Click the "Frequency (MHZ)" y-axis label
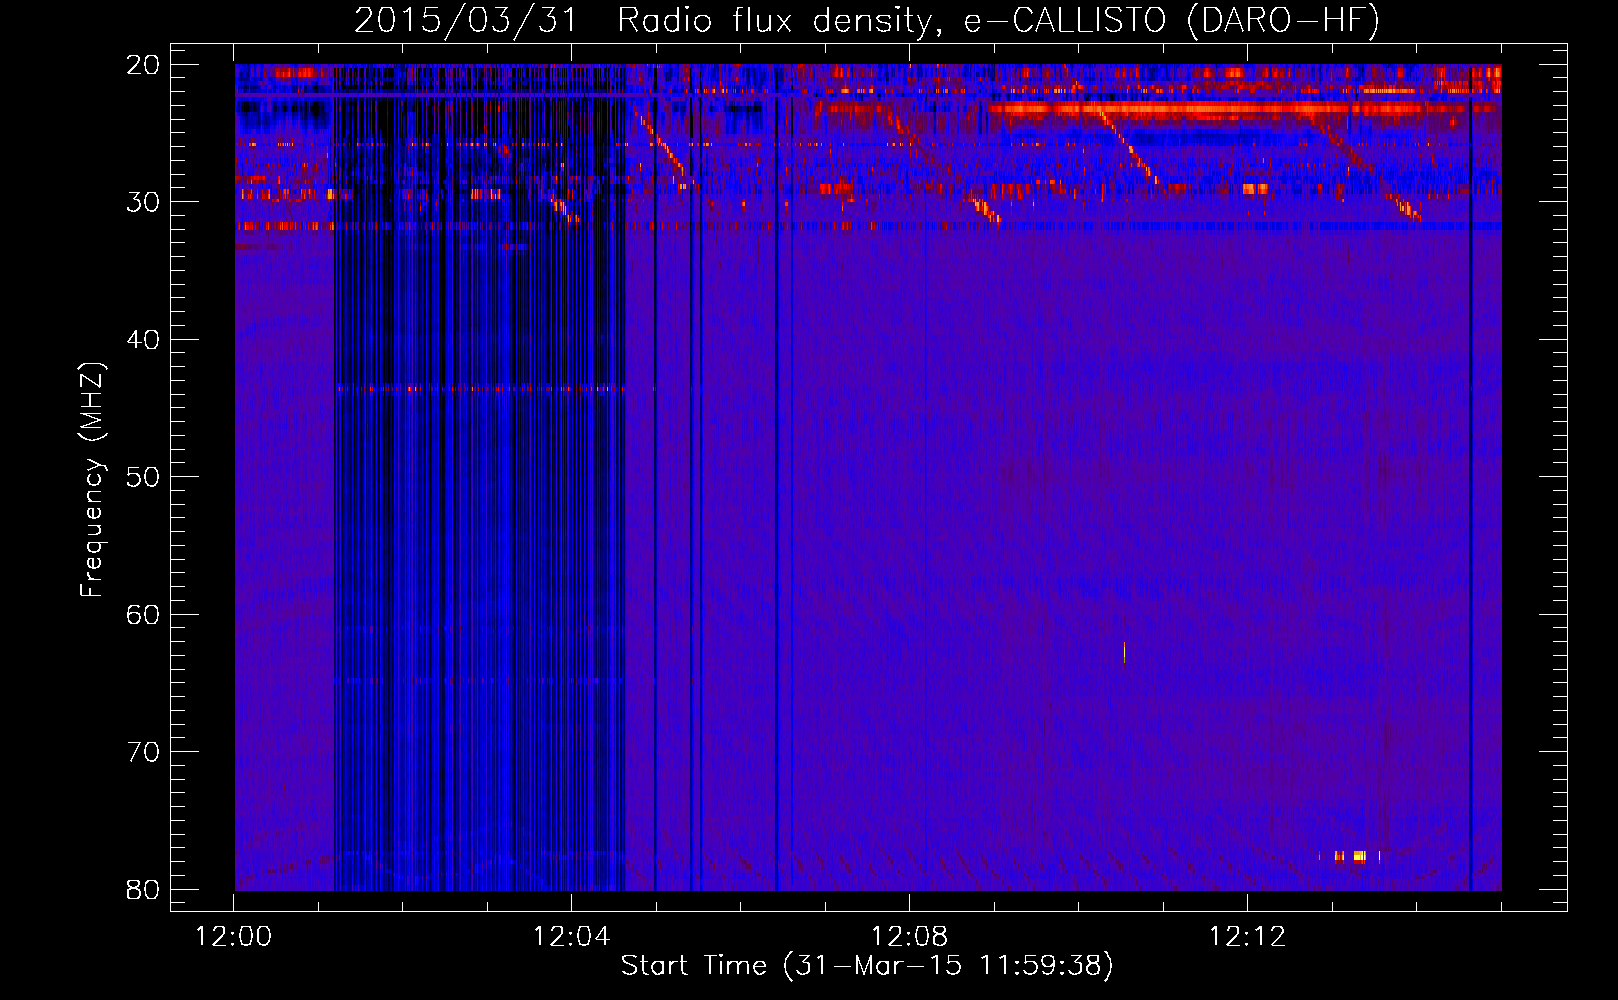 tap(92, 480)
